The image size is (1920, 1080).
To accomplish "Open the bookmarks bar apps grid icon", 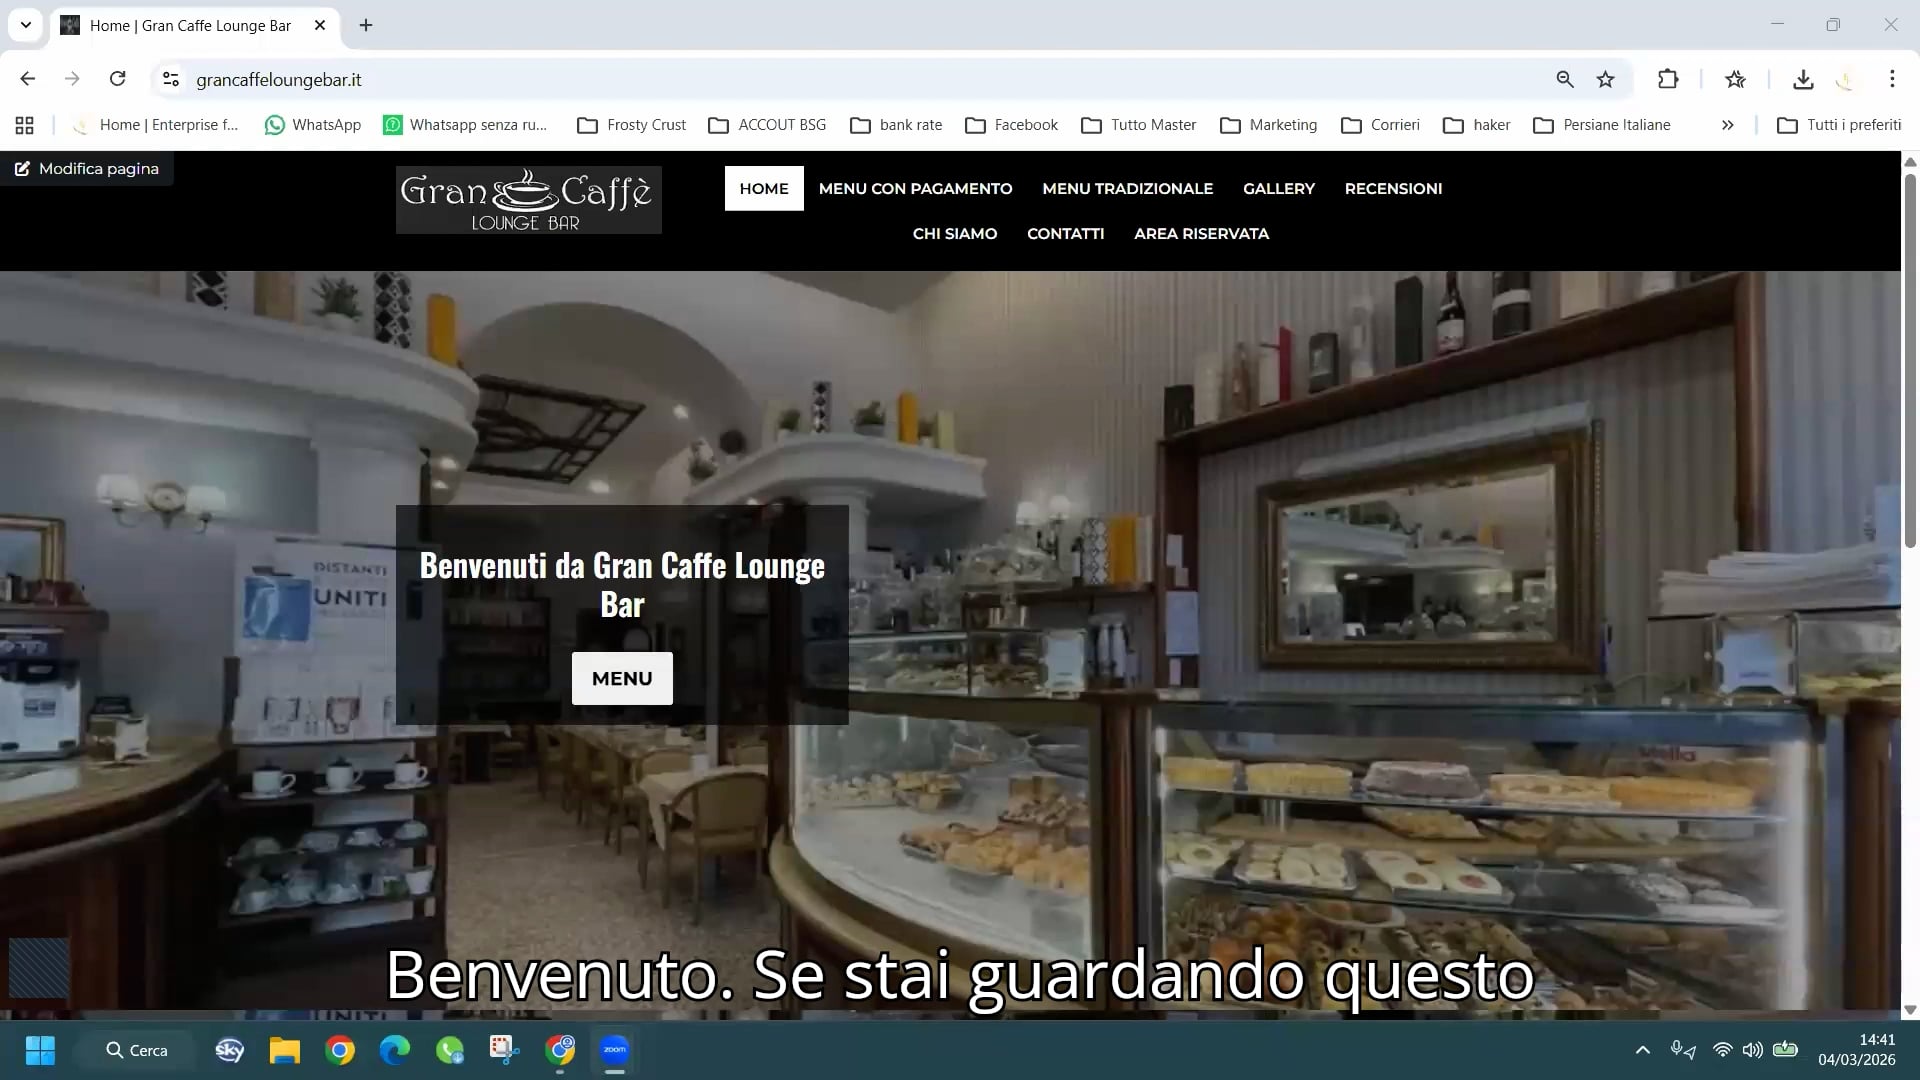I will point(25,125).
